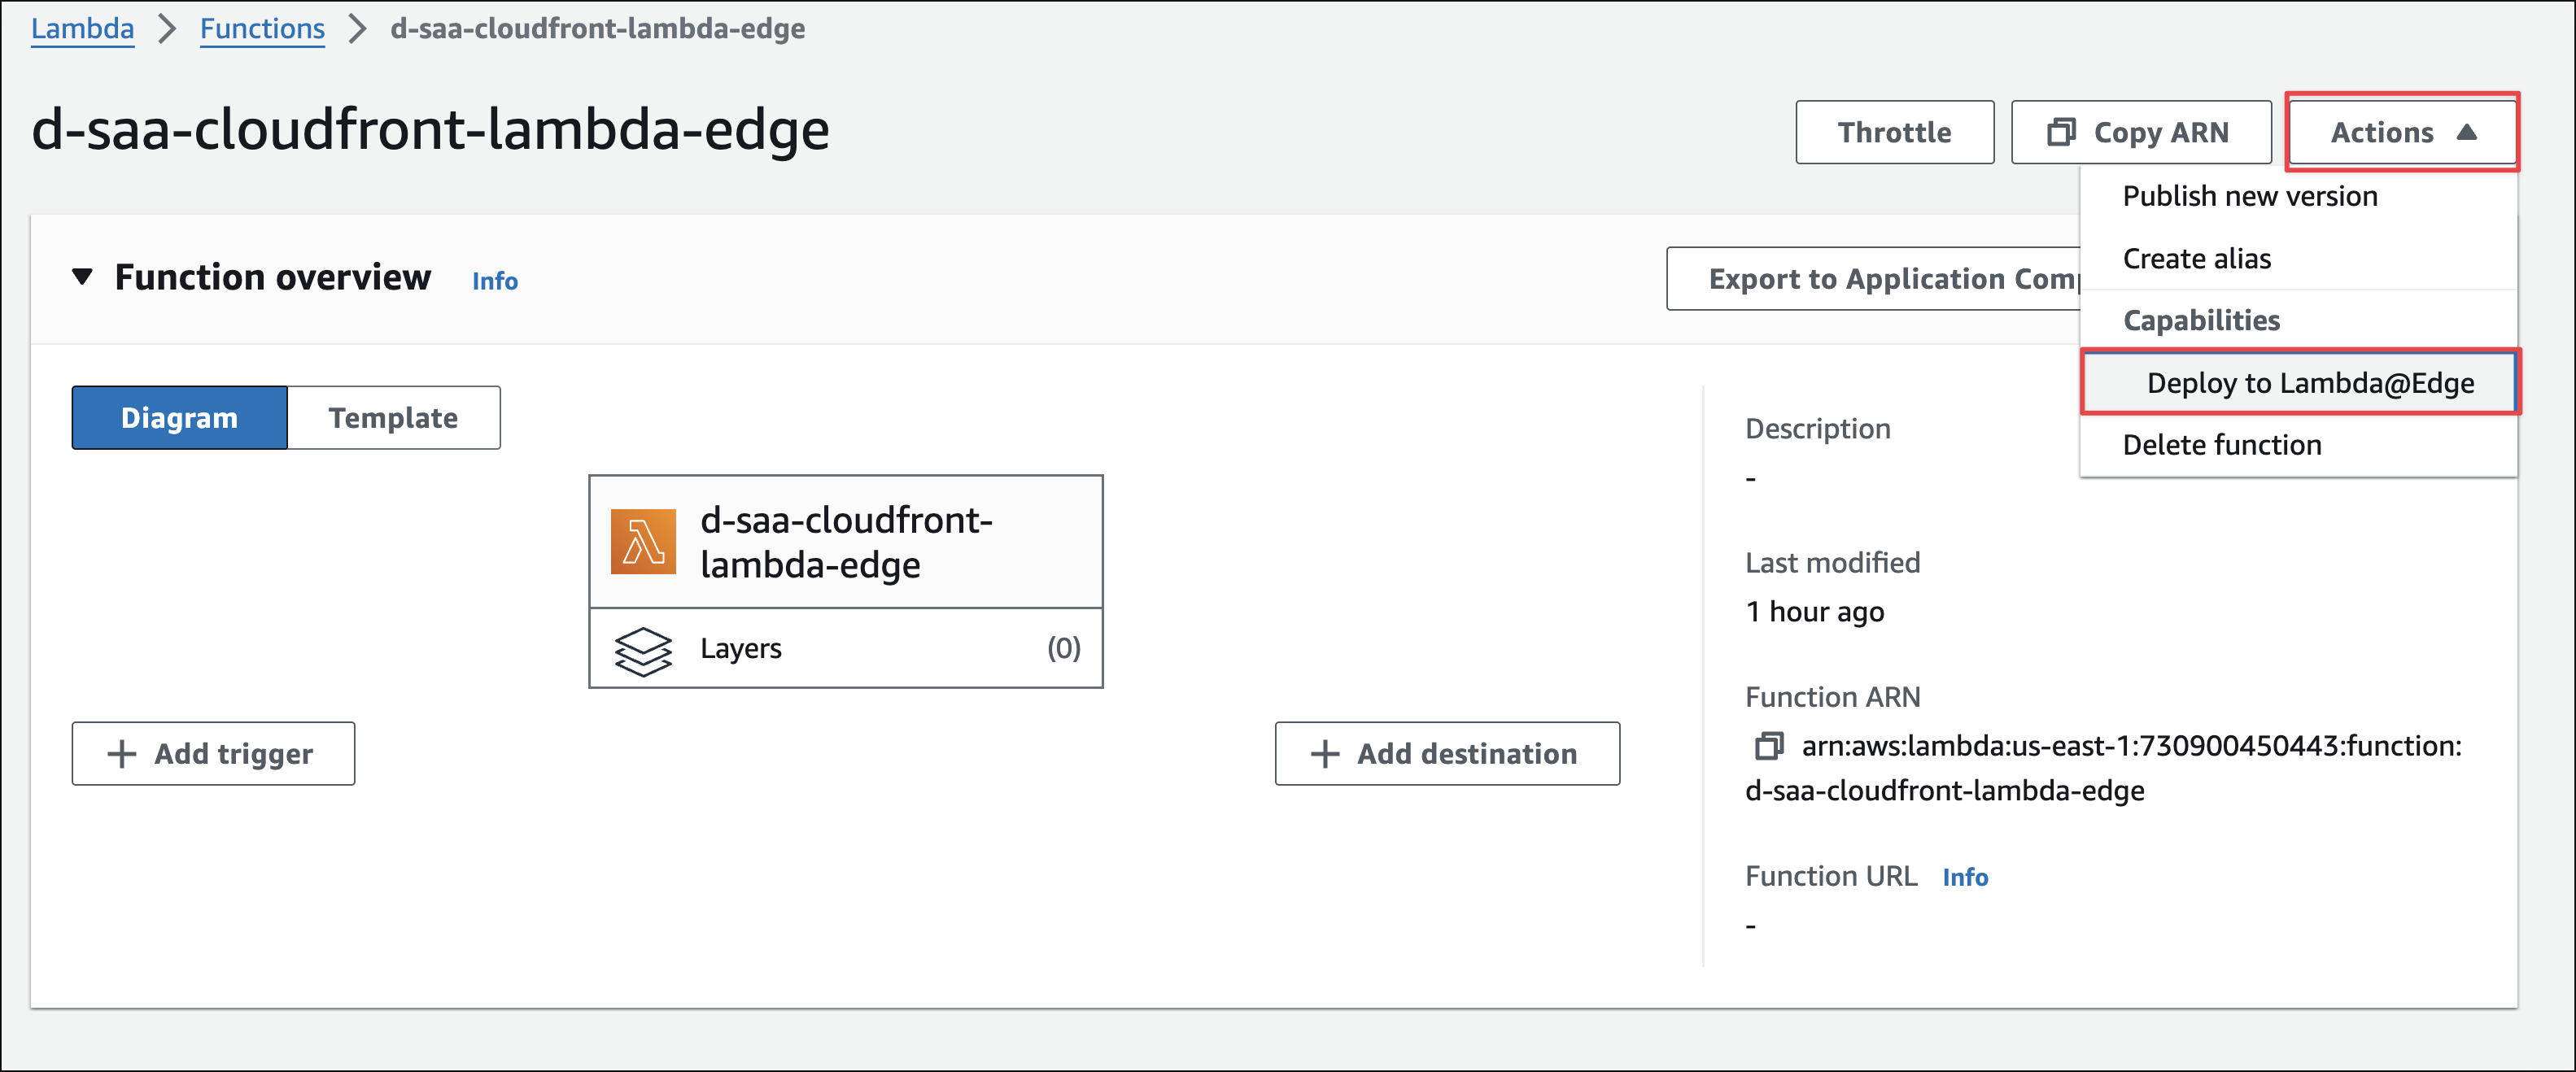Open Info link beside Function URL

pyautogui.click(x=1964, y=877)
